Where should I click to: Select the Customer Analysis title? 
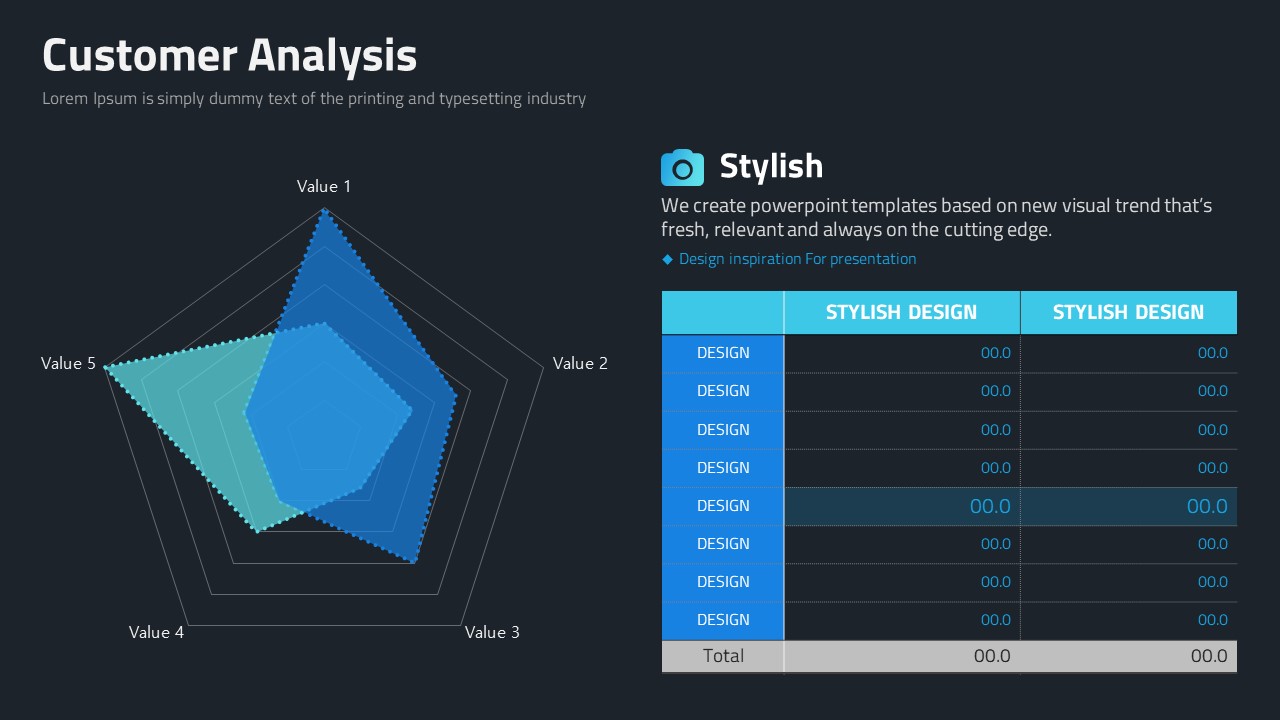229,55
